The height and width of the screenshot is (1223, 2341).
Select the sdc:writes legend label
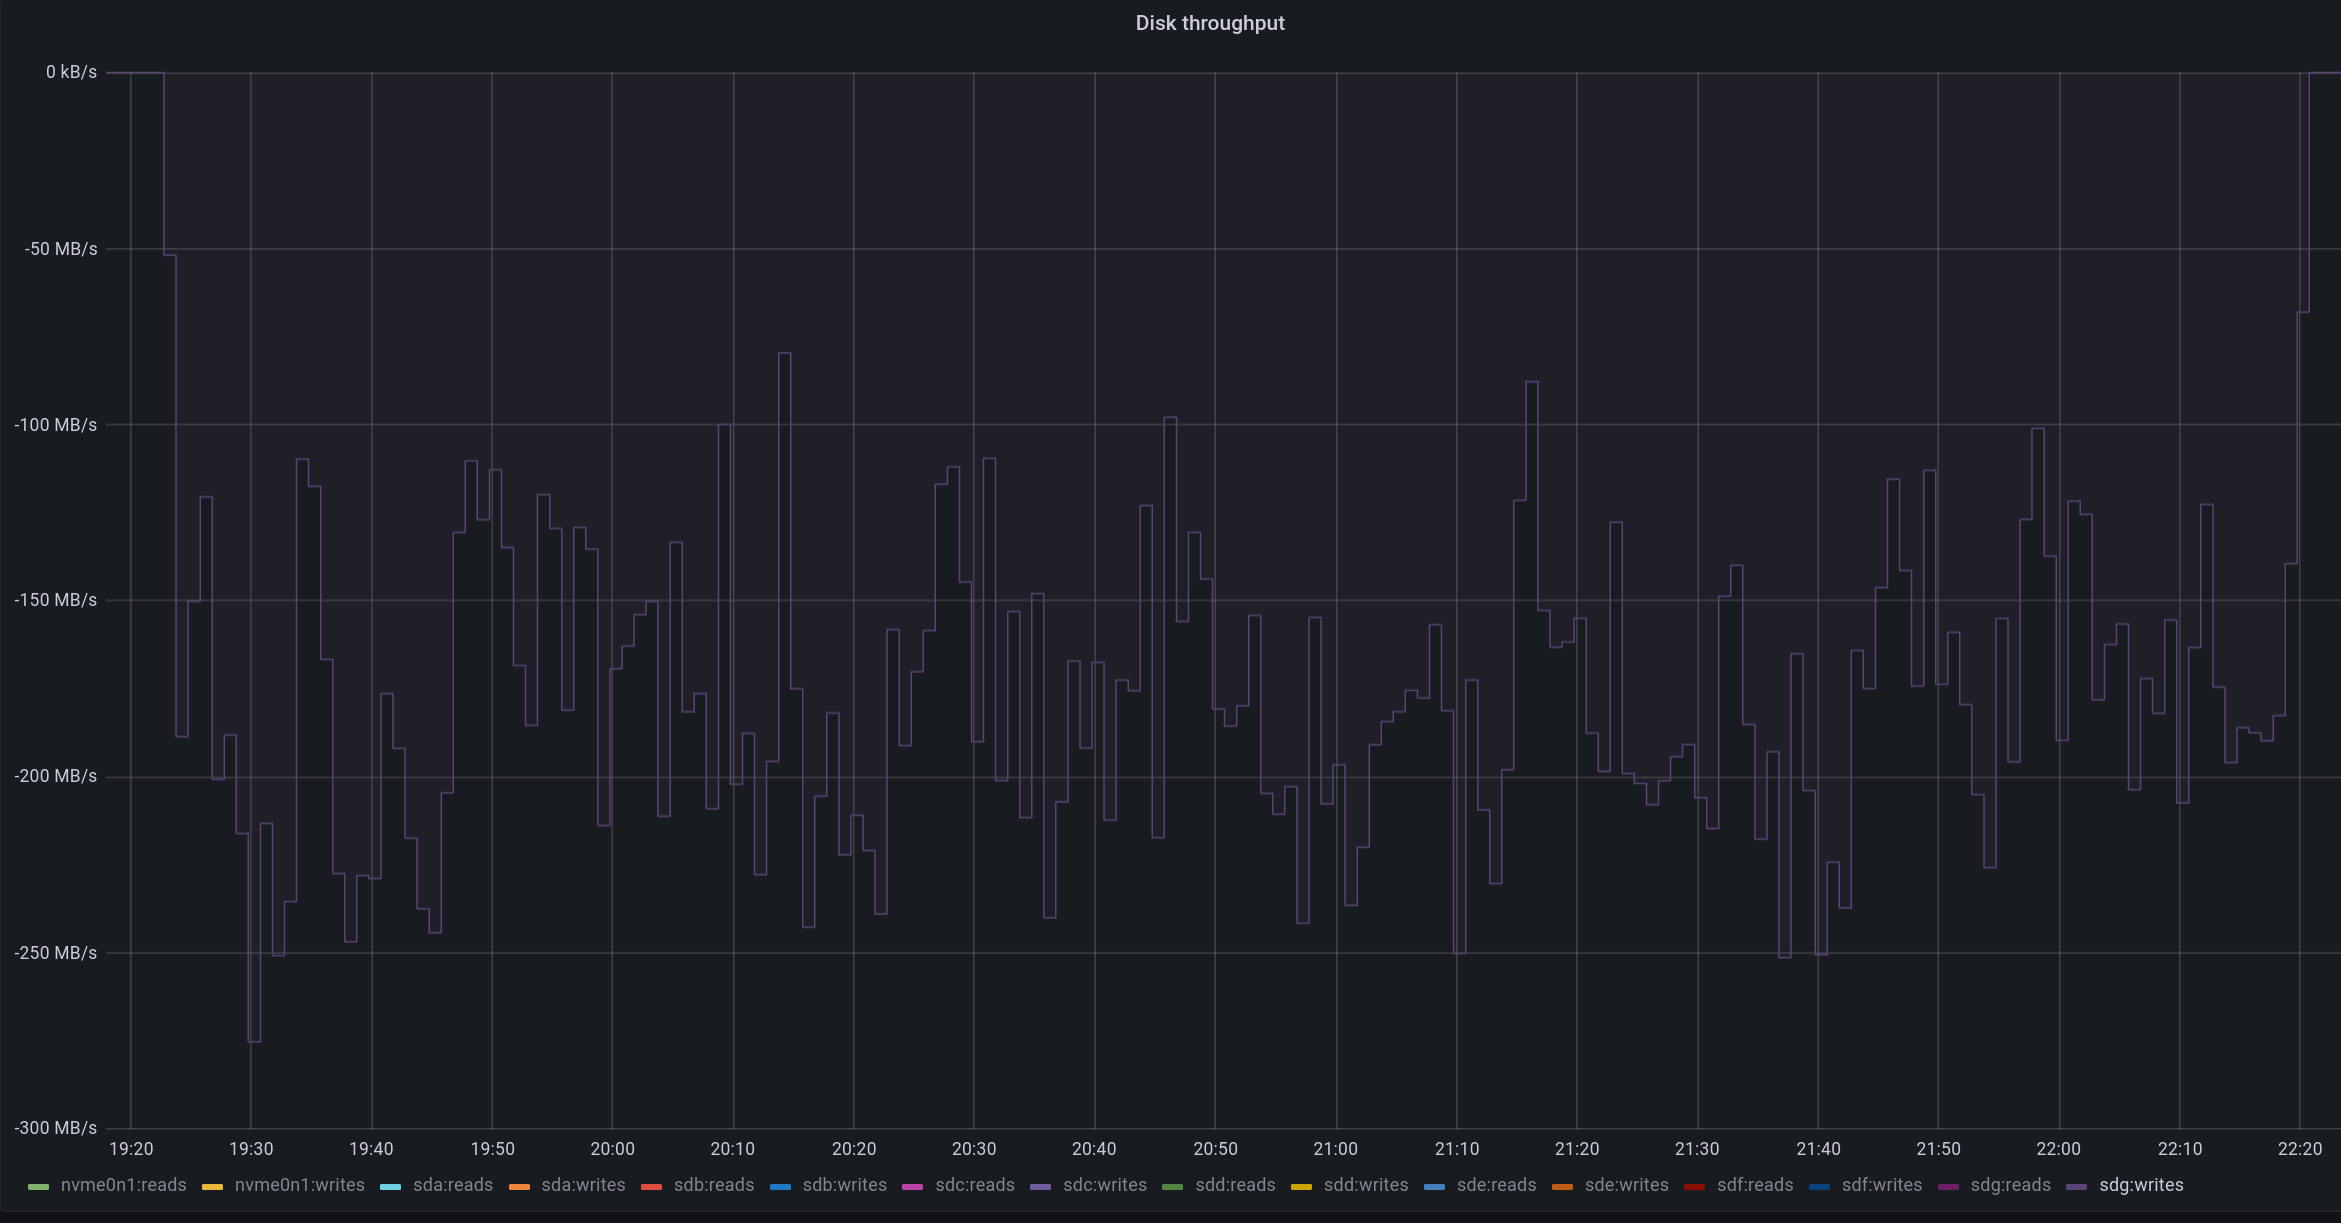(1104, 1185)
